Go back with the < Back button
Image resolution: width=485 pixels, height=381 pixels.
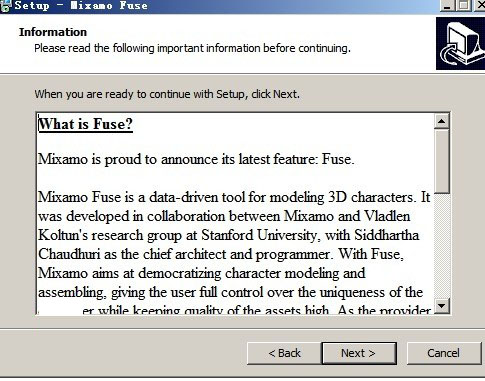[x=284, y=353]
